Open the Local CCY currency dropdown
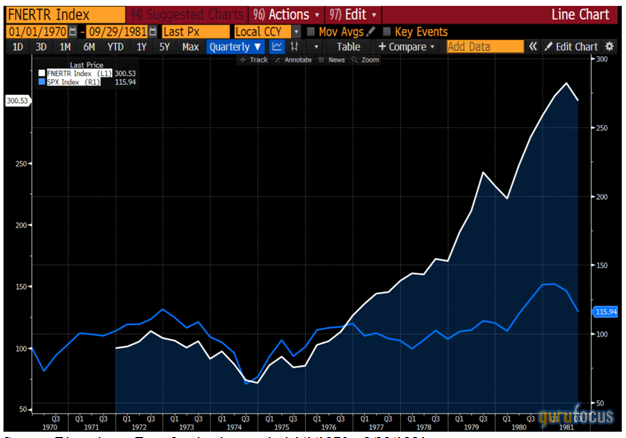The height and width of the screenshot is (438, 626). pyautogui.click(x=296, y=32)
